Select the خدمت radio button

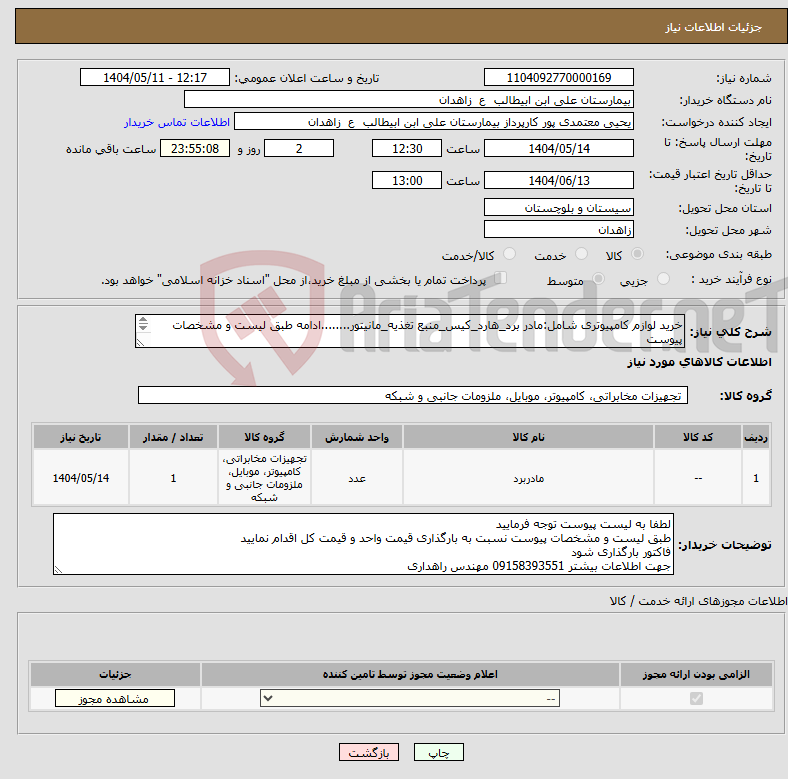pos(581,254)
